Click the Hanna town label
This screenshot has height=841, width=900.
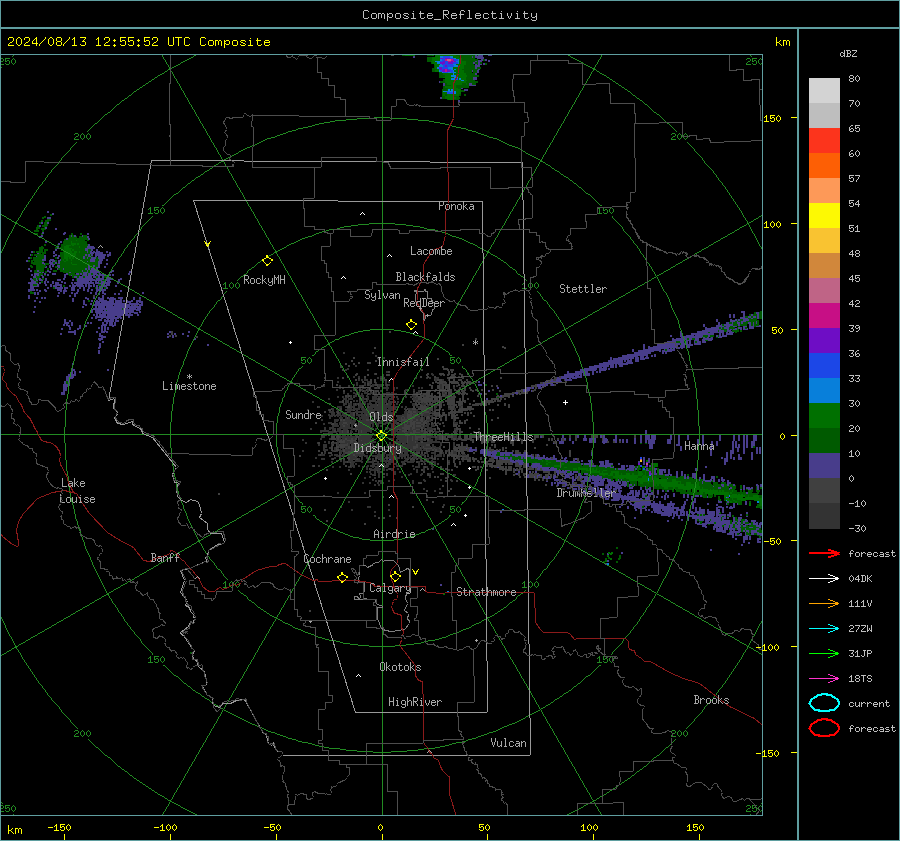699,446
